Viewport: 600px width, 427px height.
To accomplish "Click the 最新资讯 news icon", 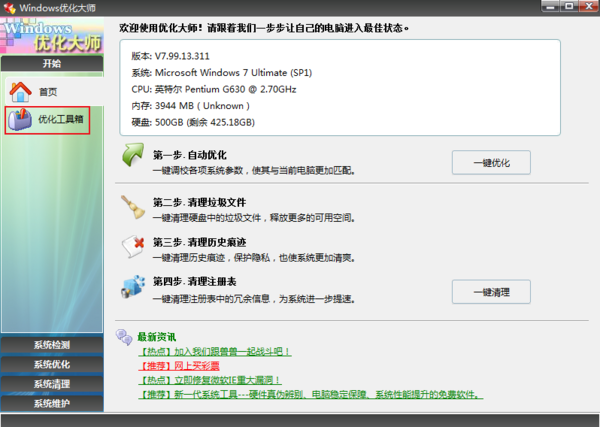I will click(x=125, y=336).
